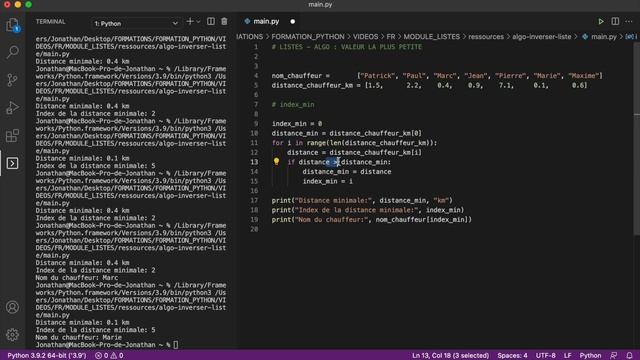Open the Extensions view

click(12, 136)
